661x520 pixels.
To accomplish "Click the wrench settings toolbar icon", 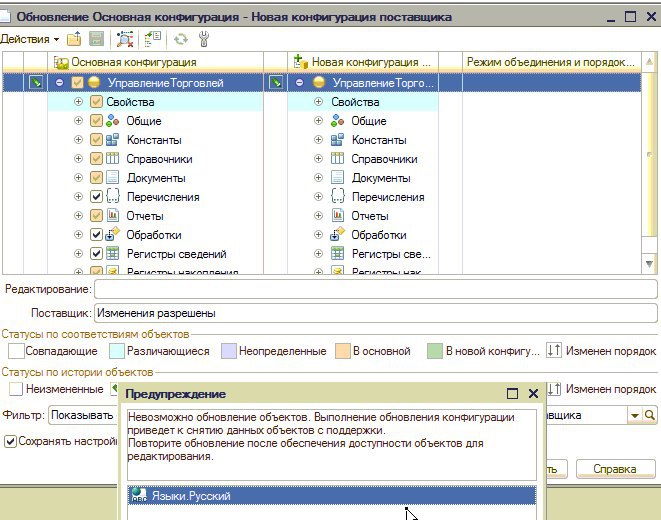I will click(204, 39).
